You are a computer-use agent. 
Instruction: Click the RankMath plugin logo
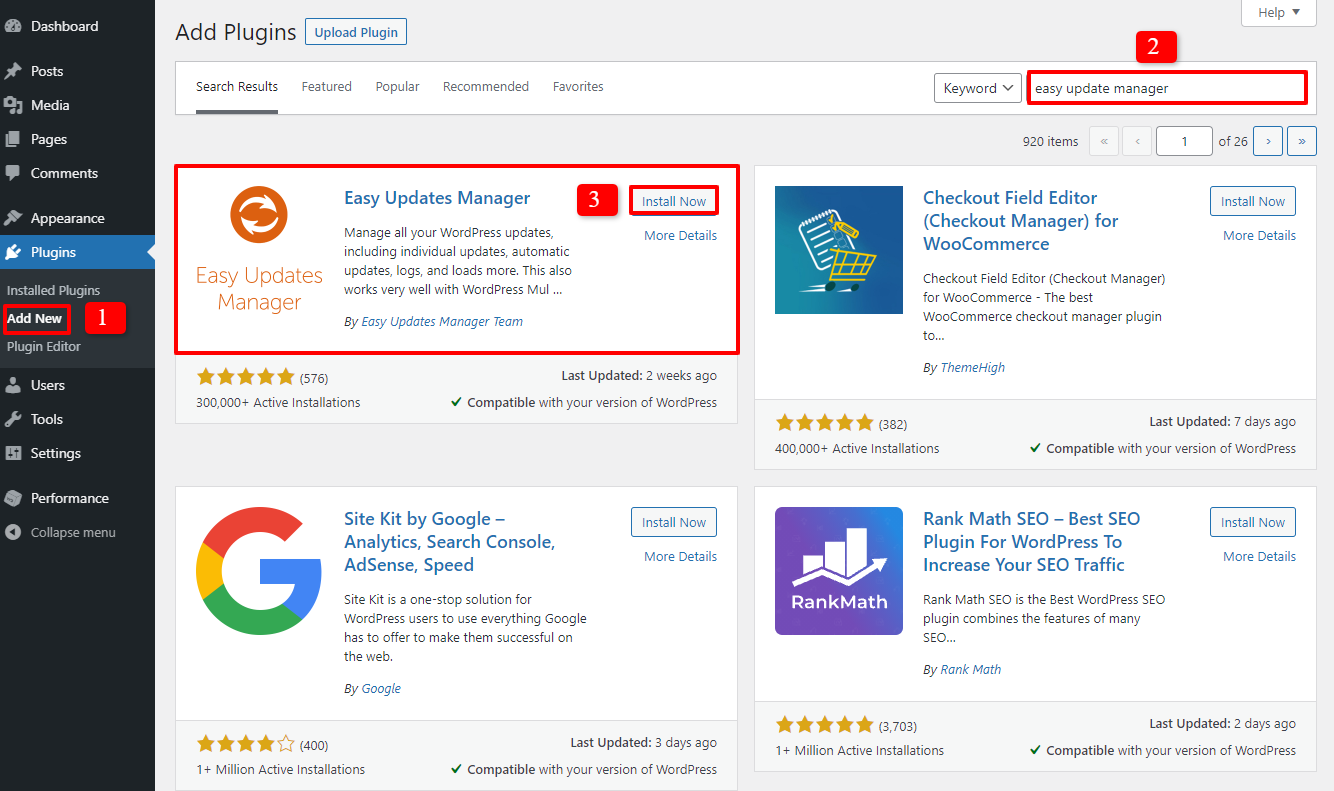click(x=838, y=571)
